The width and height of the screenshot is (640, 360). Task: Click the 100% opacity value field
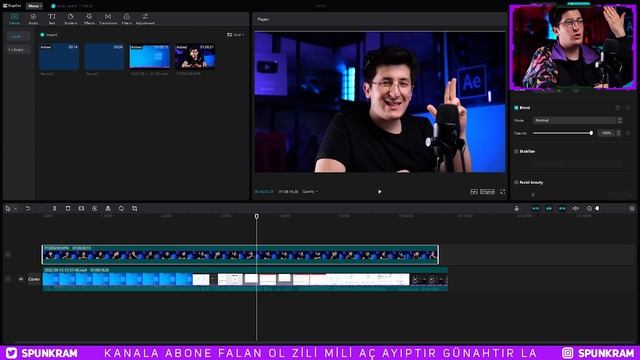click(607, 133)
